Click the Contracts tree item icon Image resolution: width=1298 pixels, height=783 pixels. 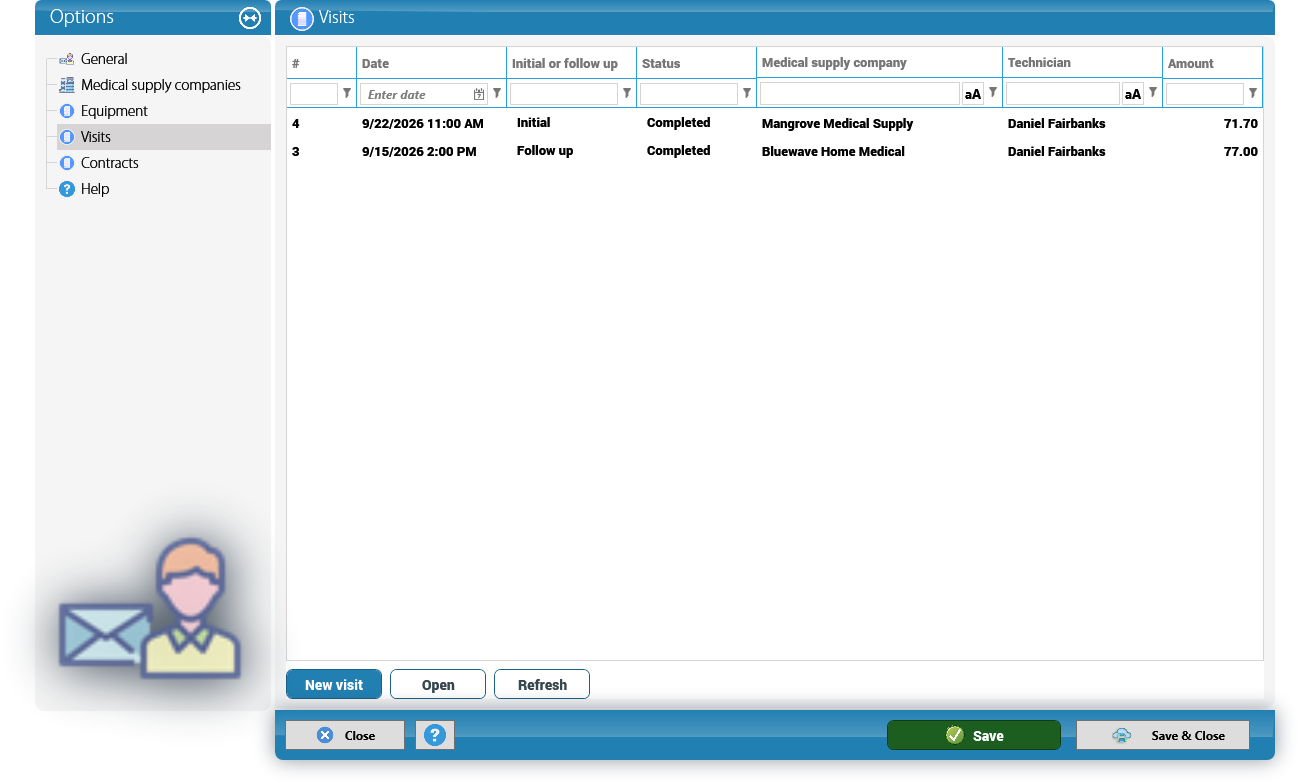point(67,163)
